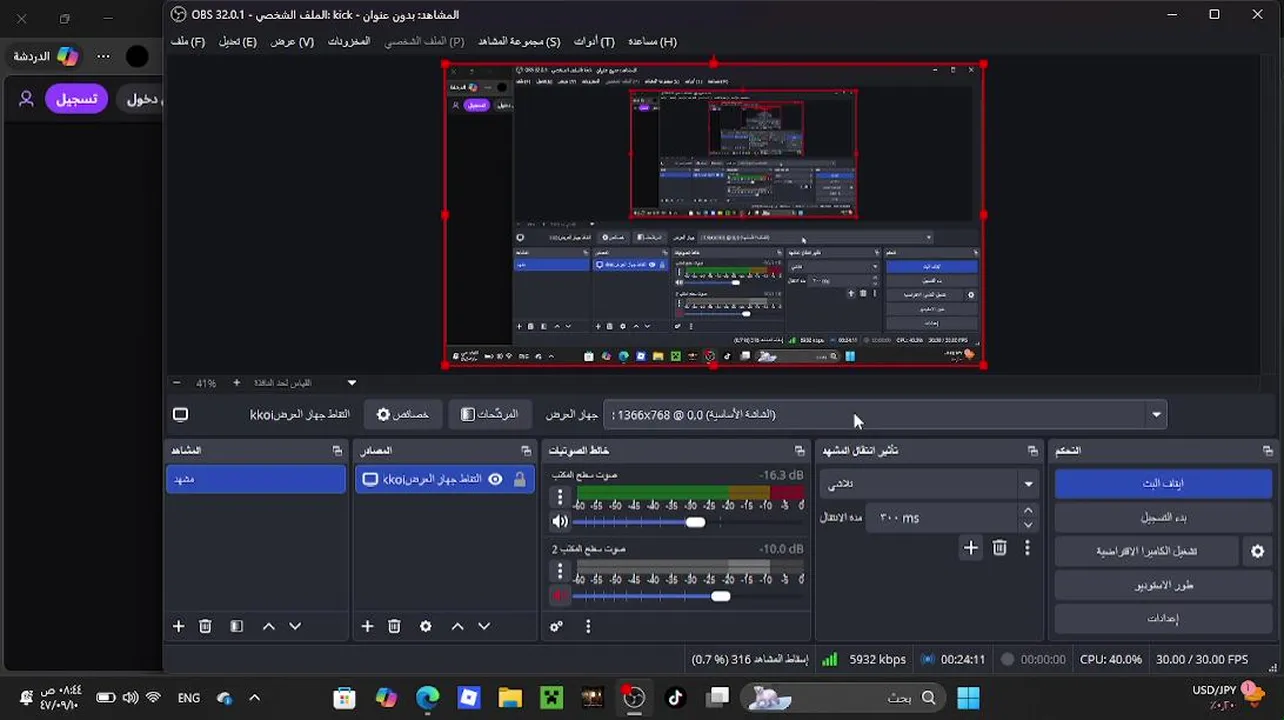Open the Tools (T) menu

click(594, 41)
